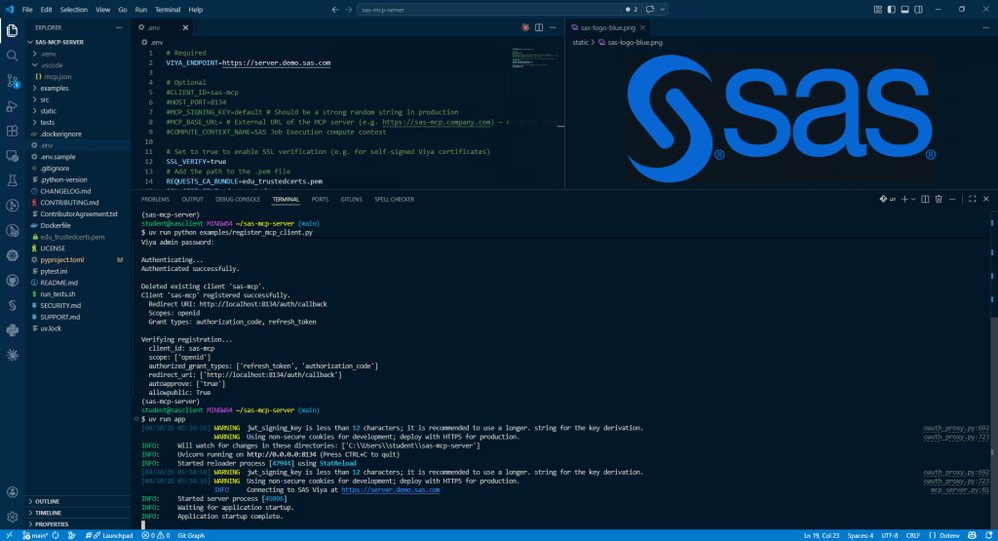Open the Accounts menu icon
998x541 pixels.
pyautogui.click(x=12, y=492)
